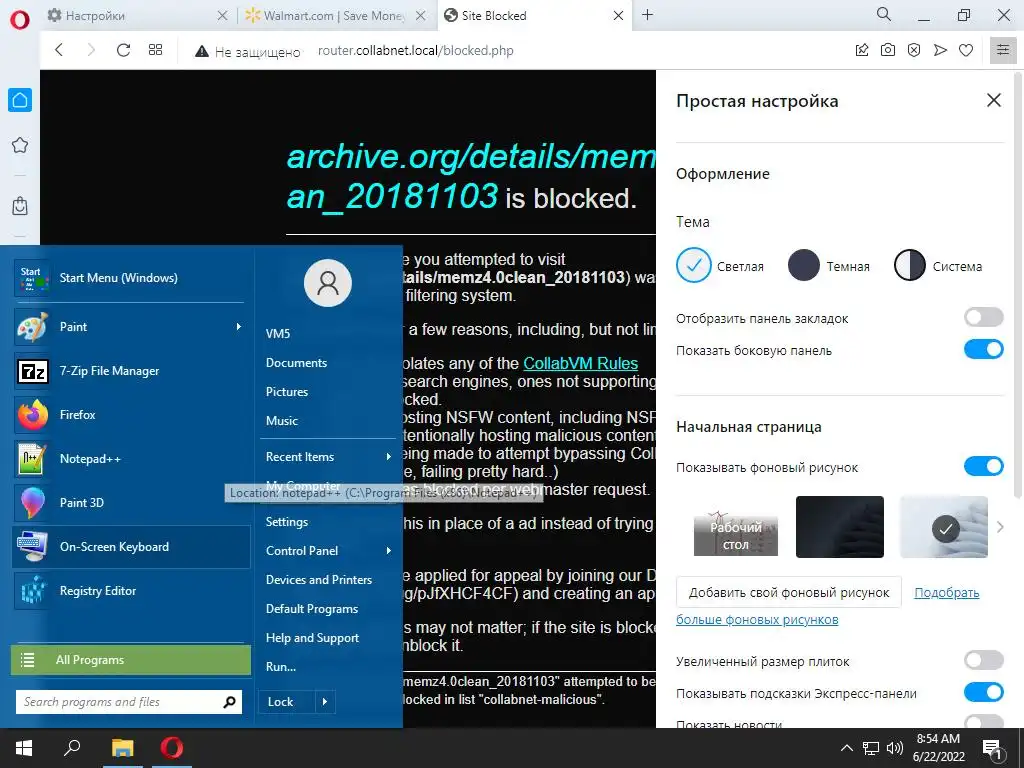Open Documents in start menu
Screen dimensions: 1024x768
coord(296,362)
